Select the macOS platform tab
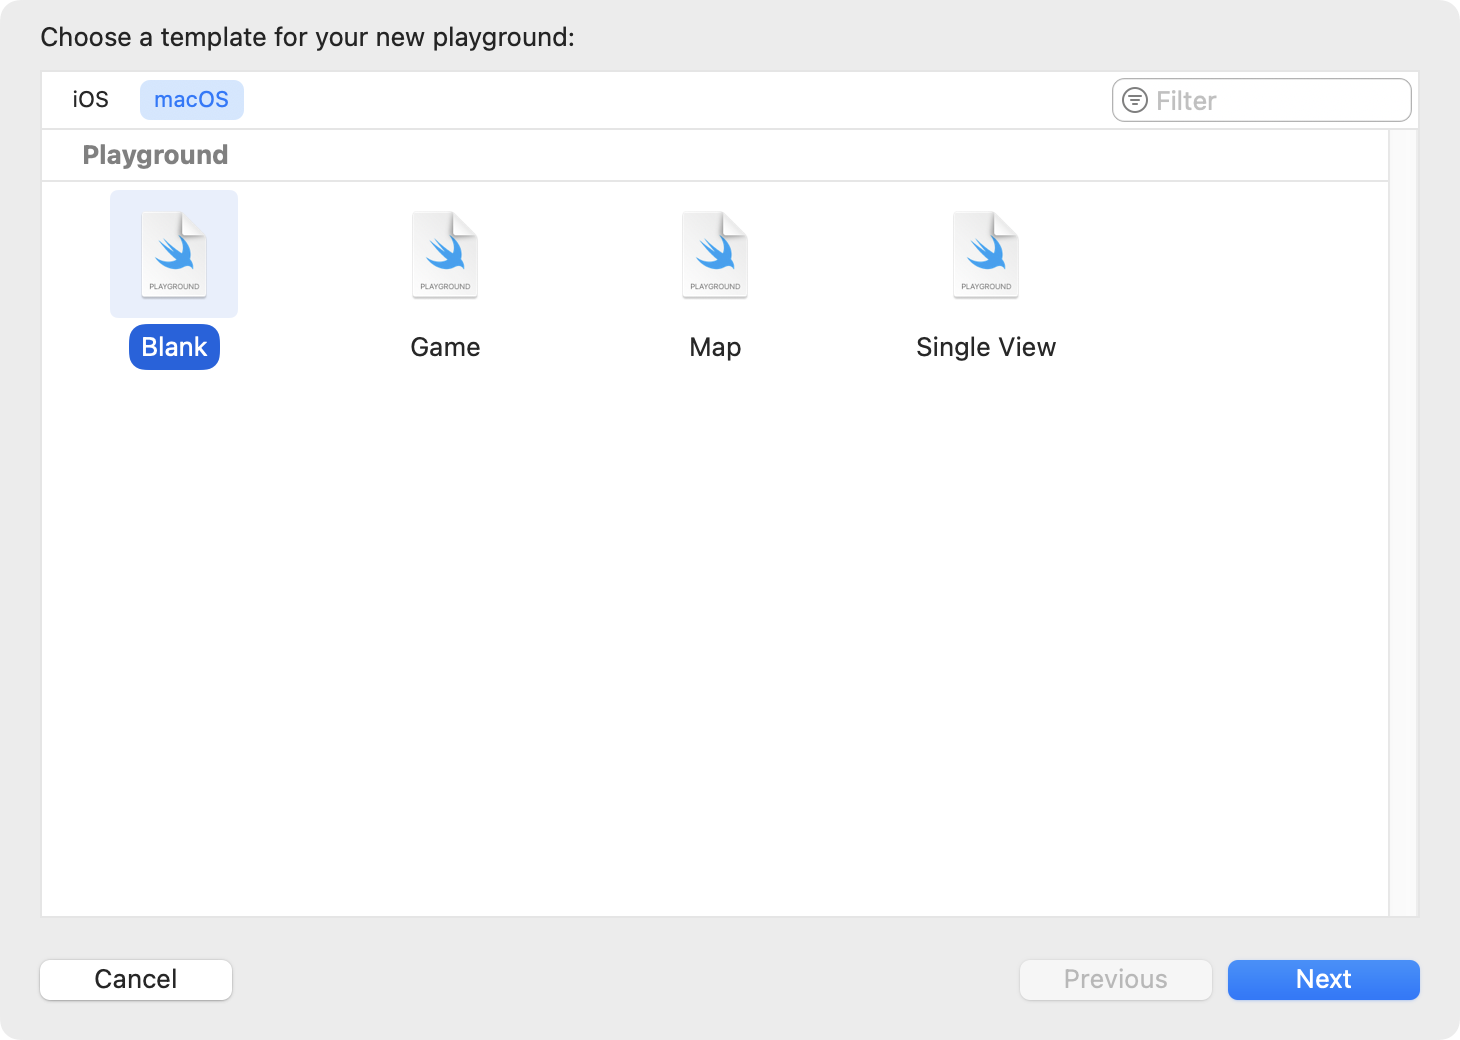 click(191, 100)
